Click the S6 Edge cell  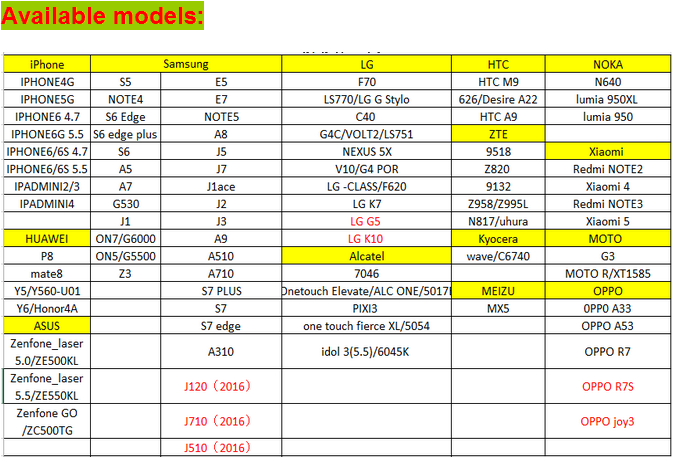[x=125, y=117]
